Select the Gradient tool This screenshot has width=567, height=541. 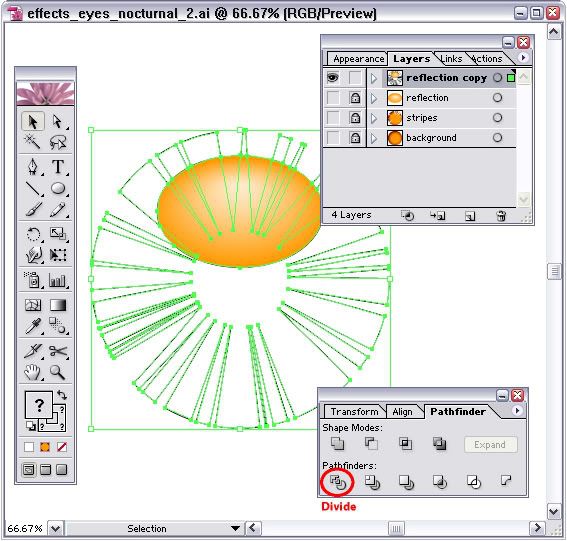click(x=57, y=305)
